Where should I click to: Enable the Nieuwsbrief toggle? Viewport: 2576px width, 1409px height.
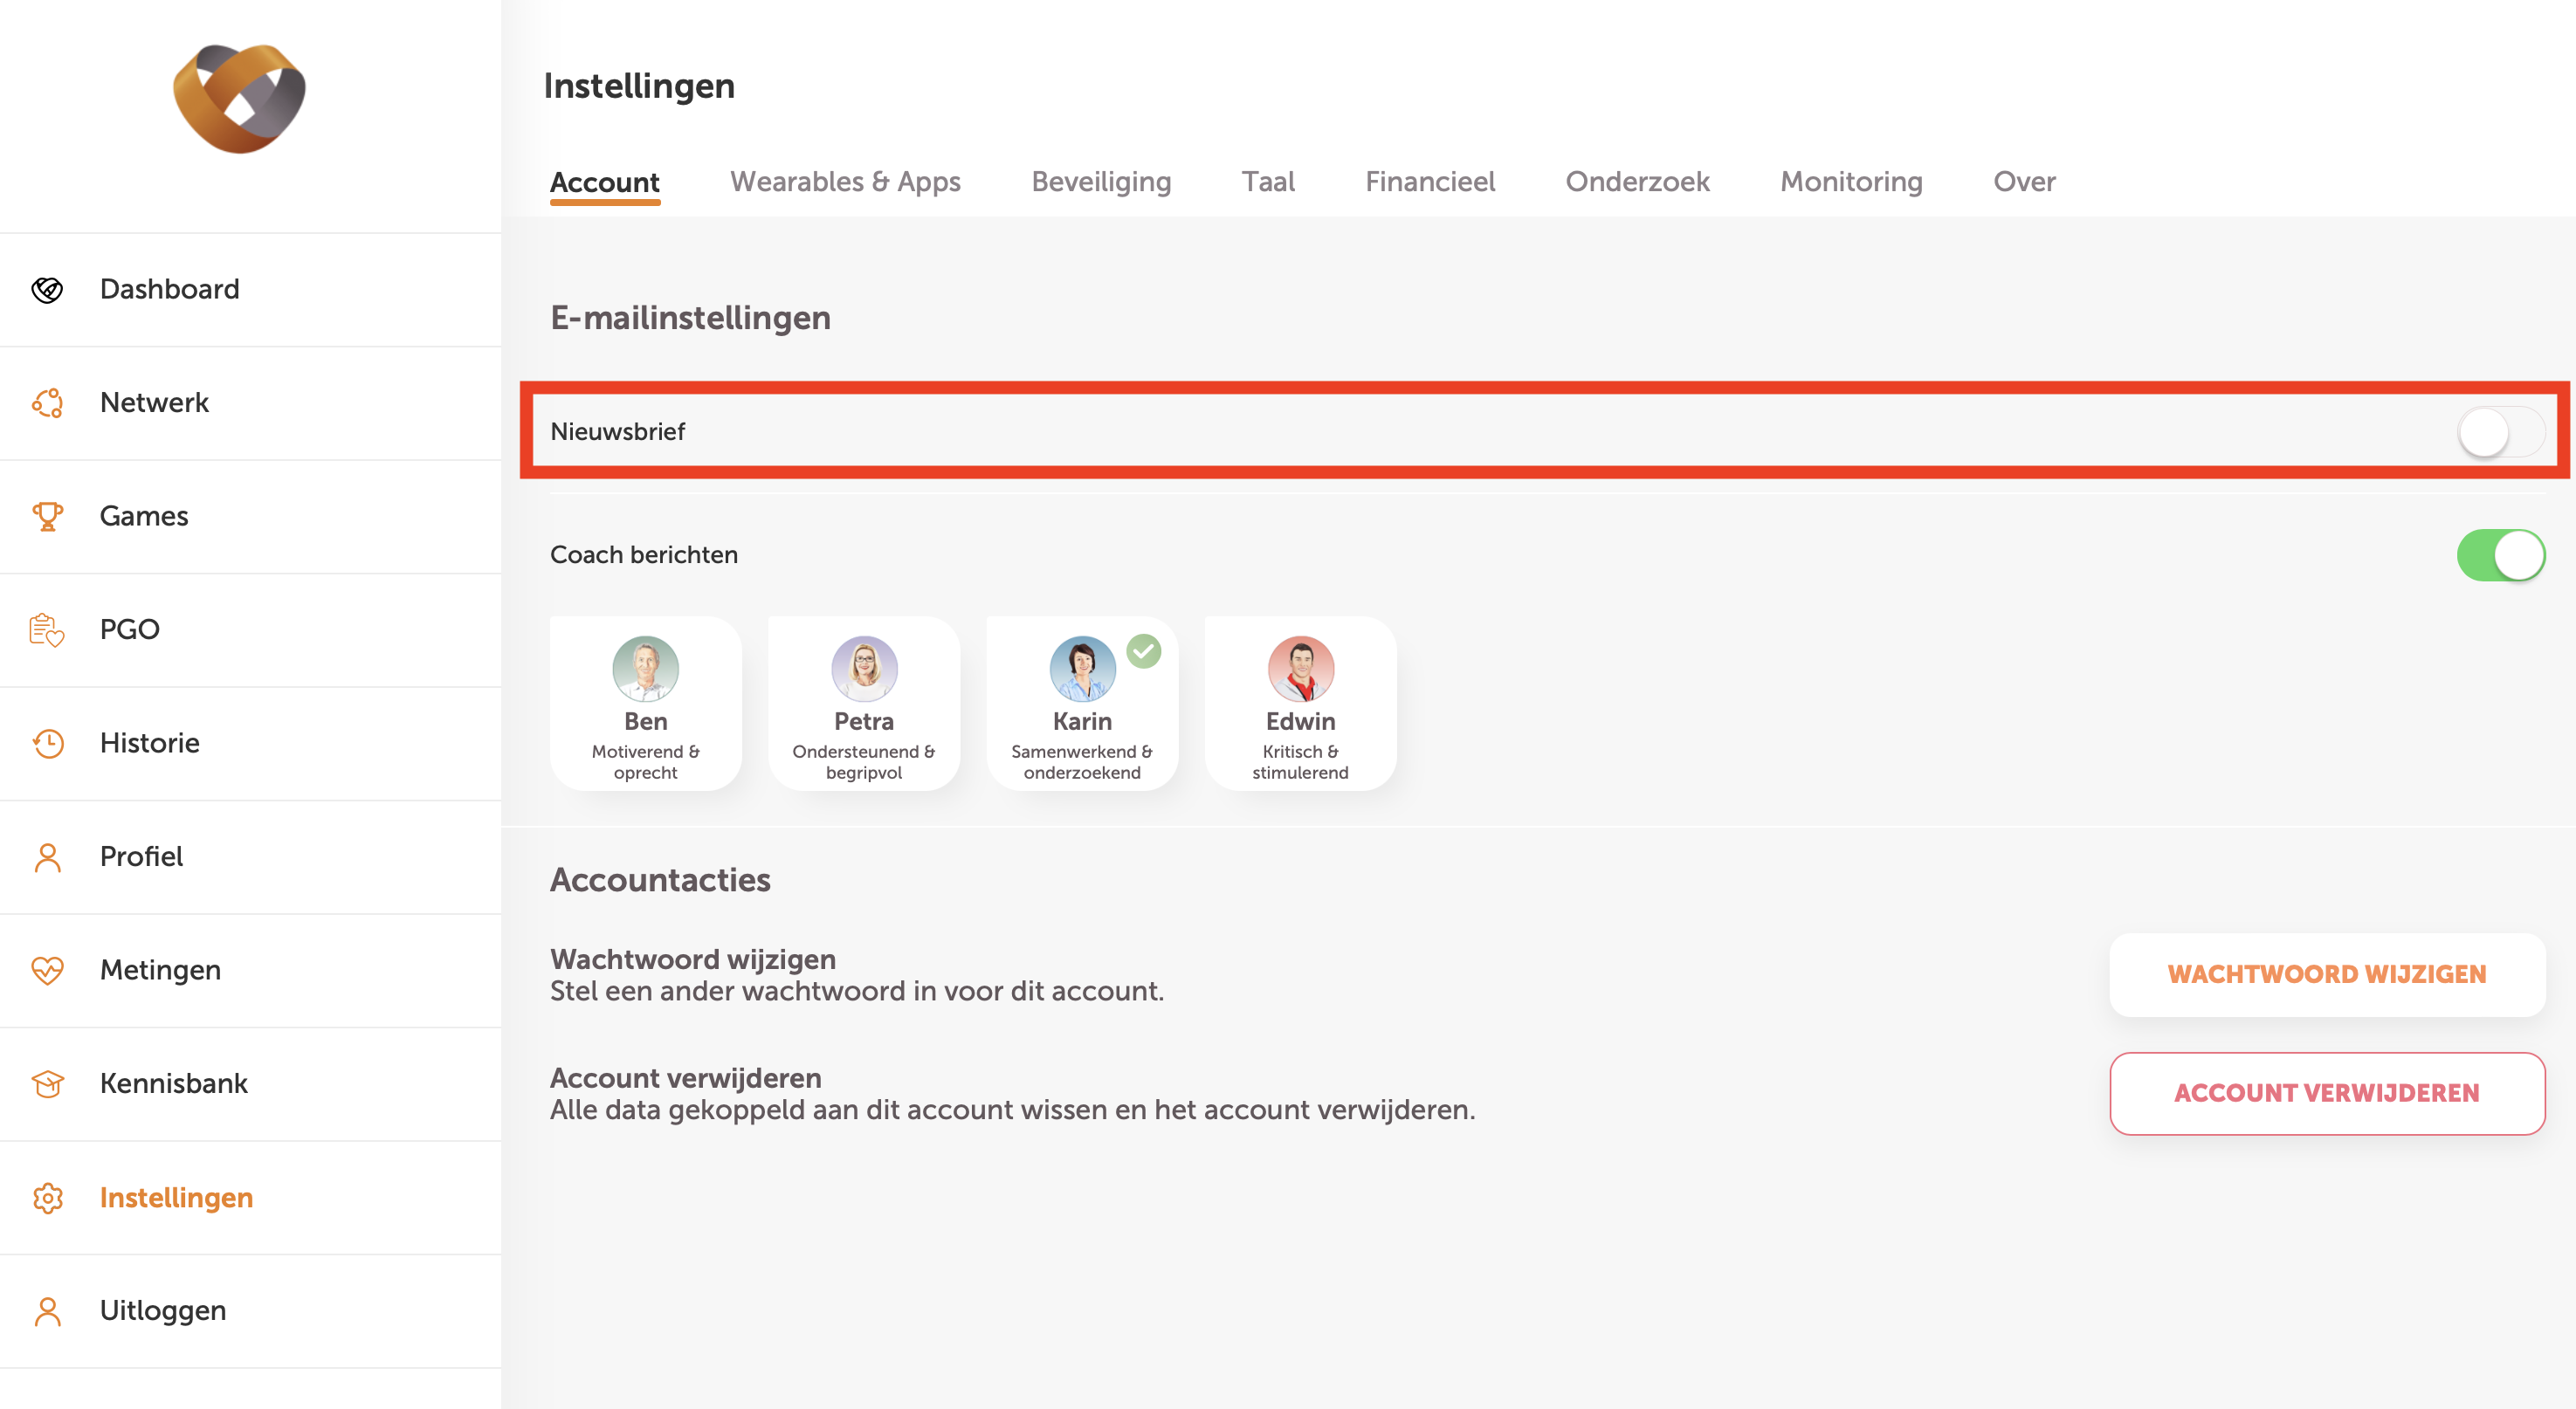pyautogui.click(x=2500, y=432)
